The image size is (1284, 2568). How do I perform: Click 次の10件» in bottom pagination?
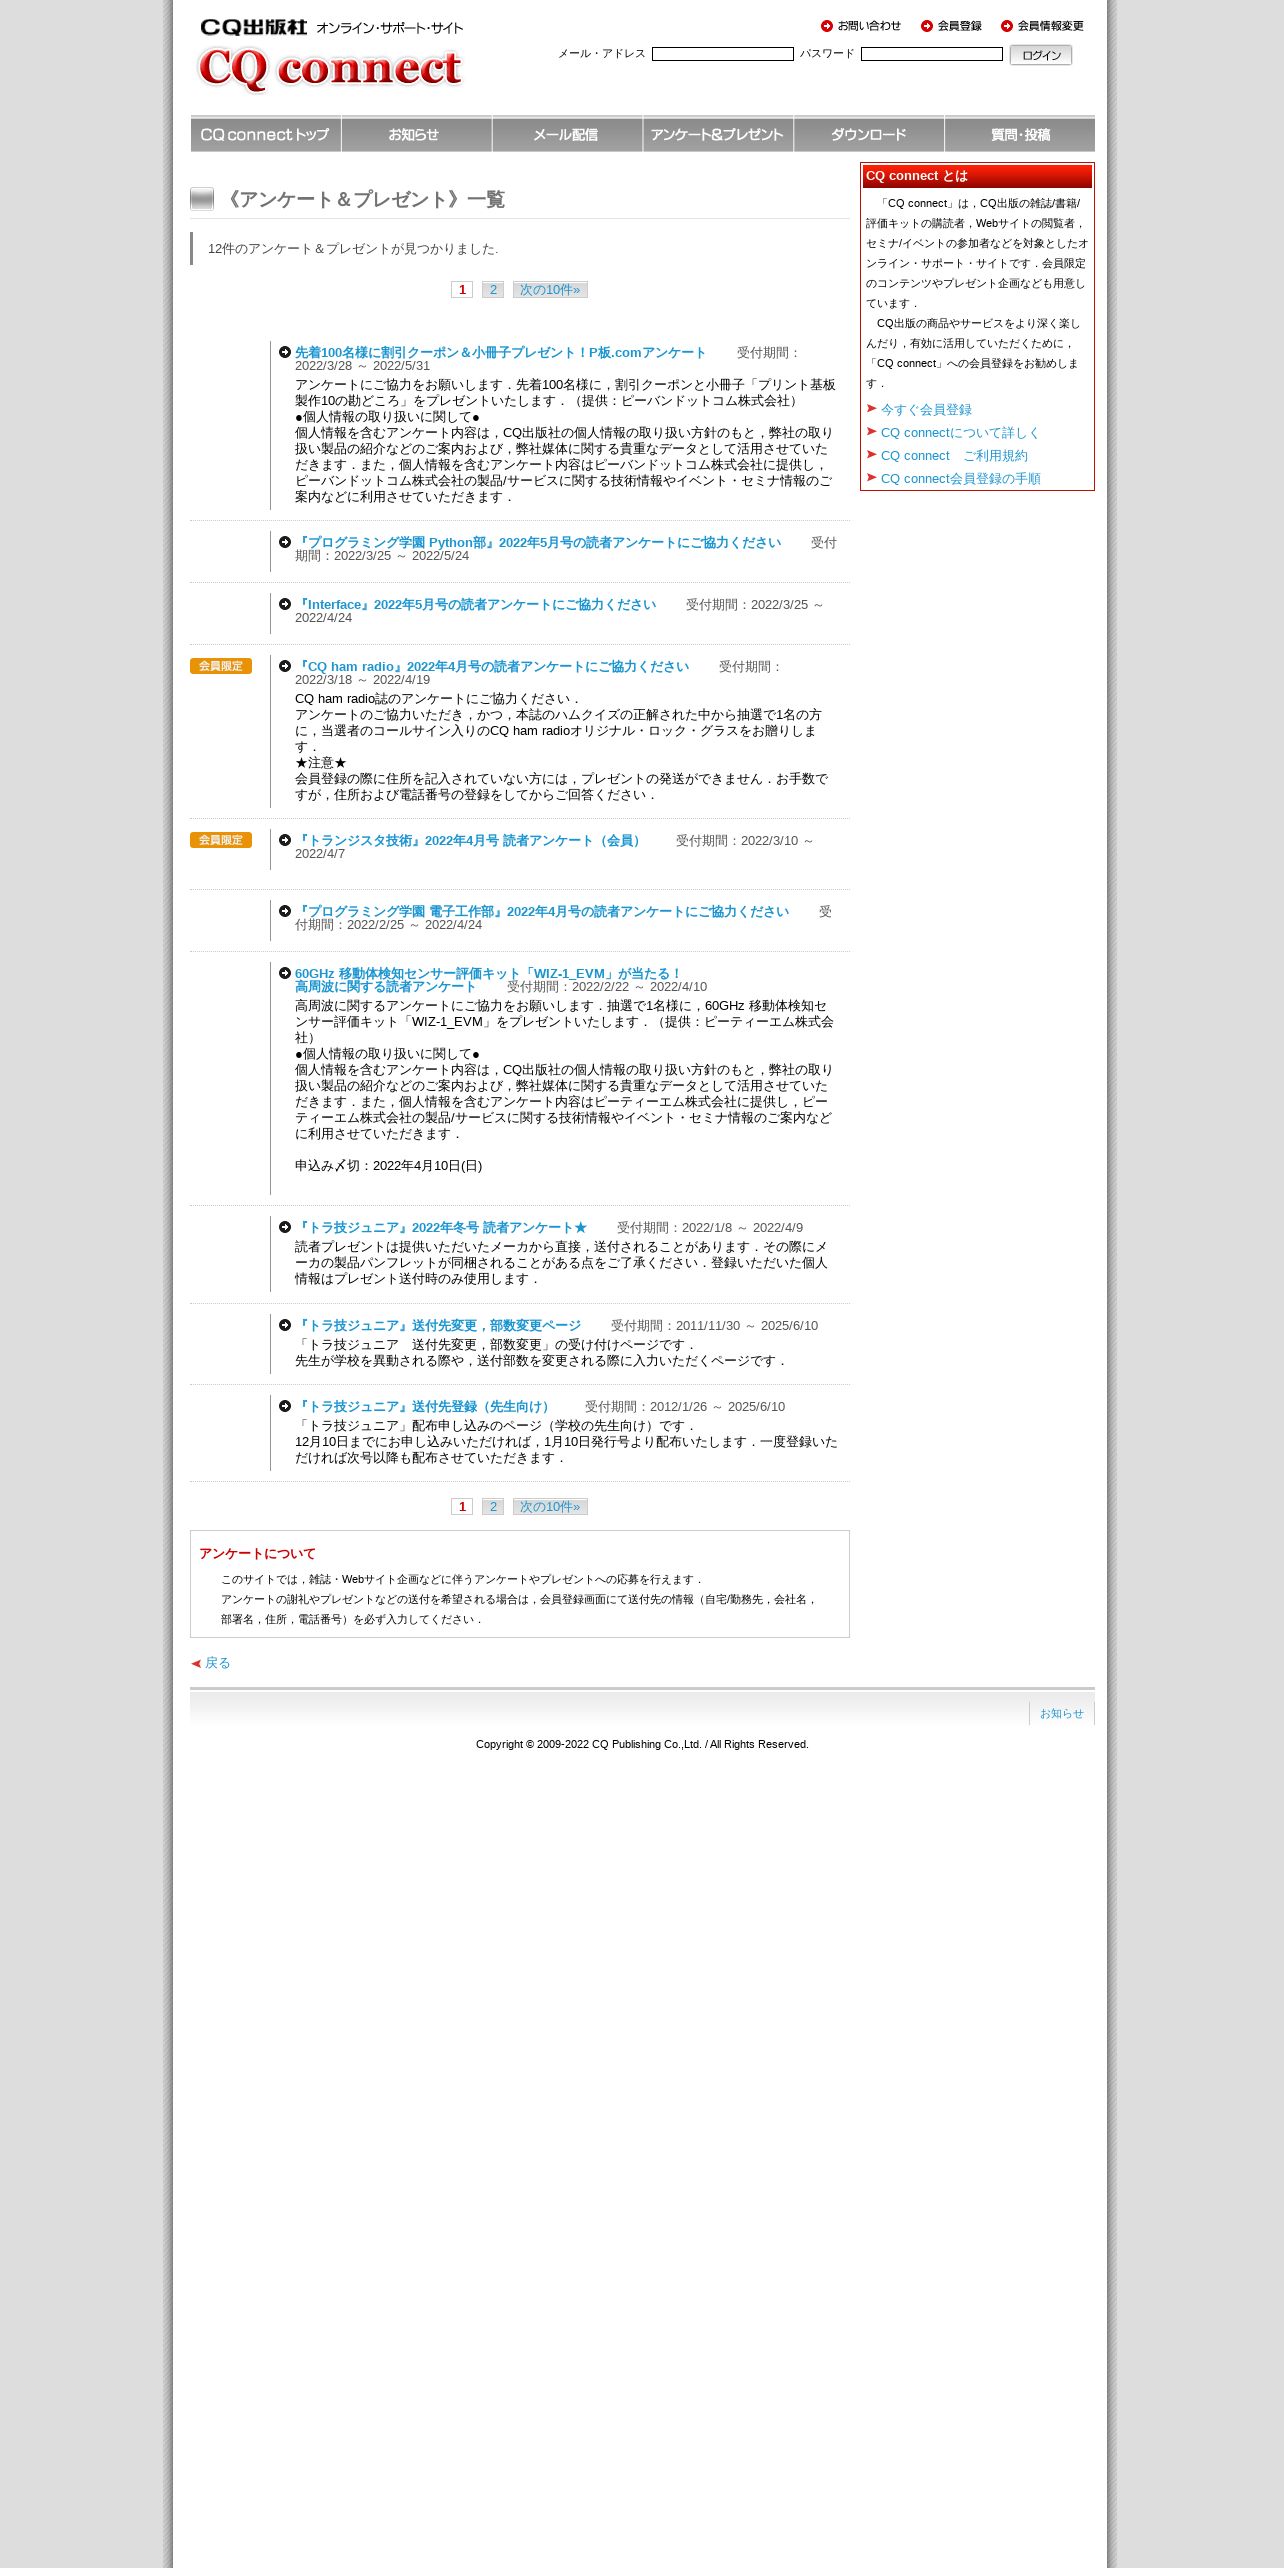tap(550, 1507)
